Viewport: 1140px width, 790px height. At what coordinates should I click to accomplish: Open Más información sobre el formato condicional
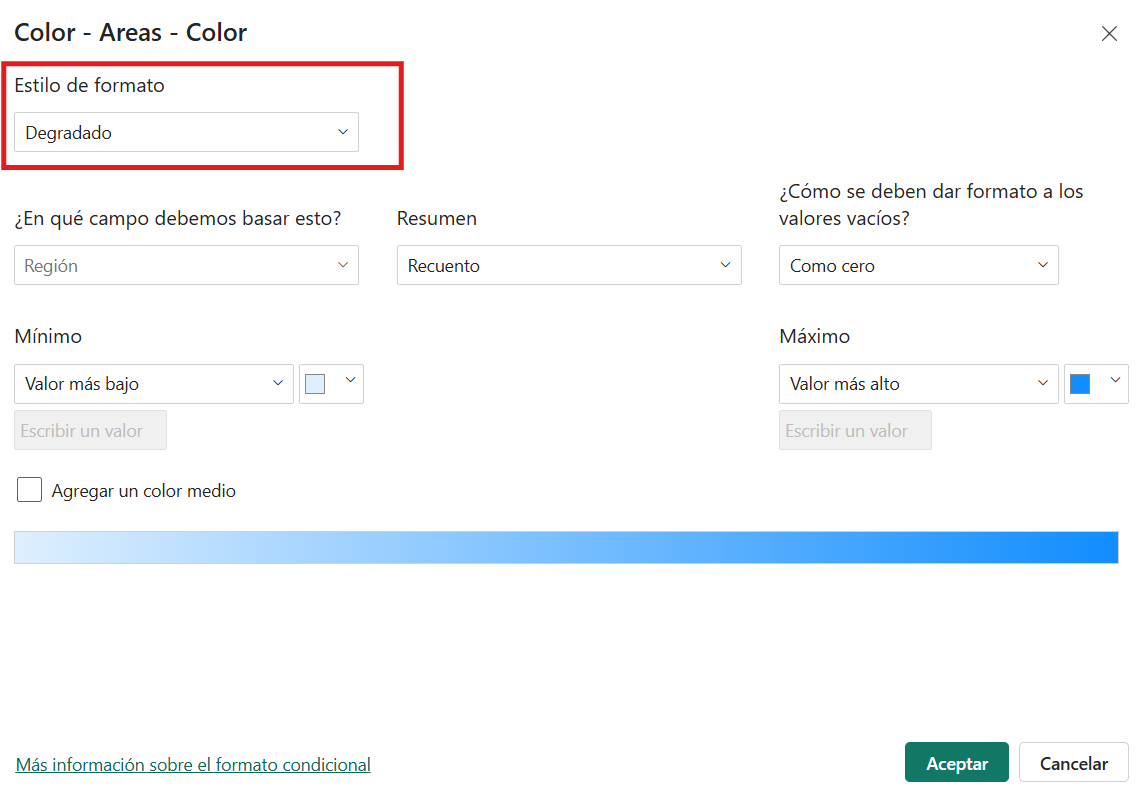point(193,764)
